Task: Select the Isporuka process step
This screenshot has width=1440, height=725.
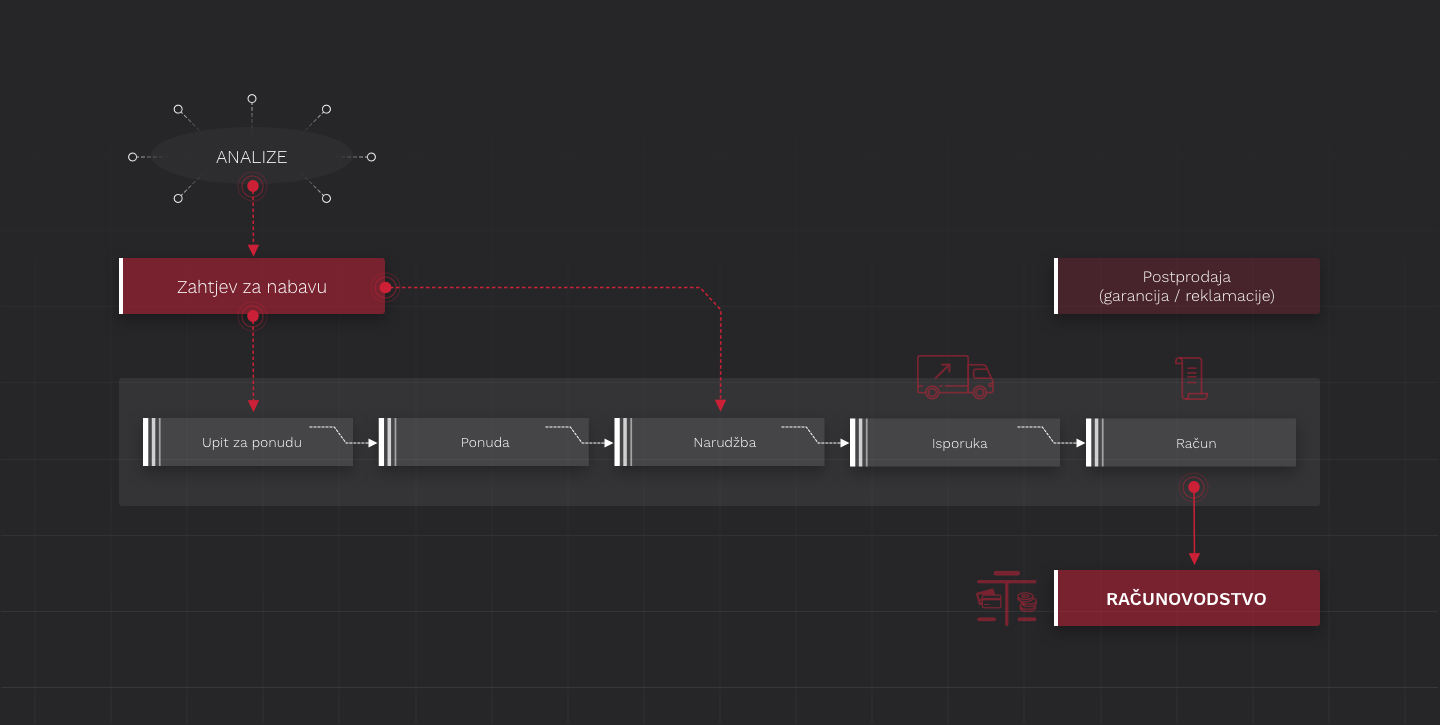Action: tap(958, 442)
